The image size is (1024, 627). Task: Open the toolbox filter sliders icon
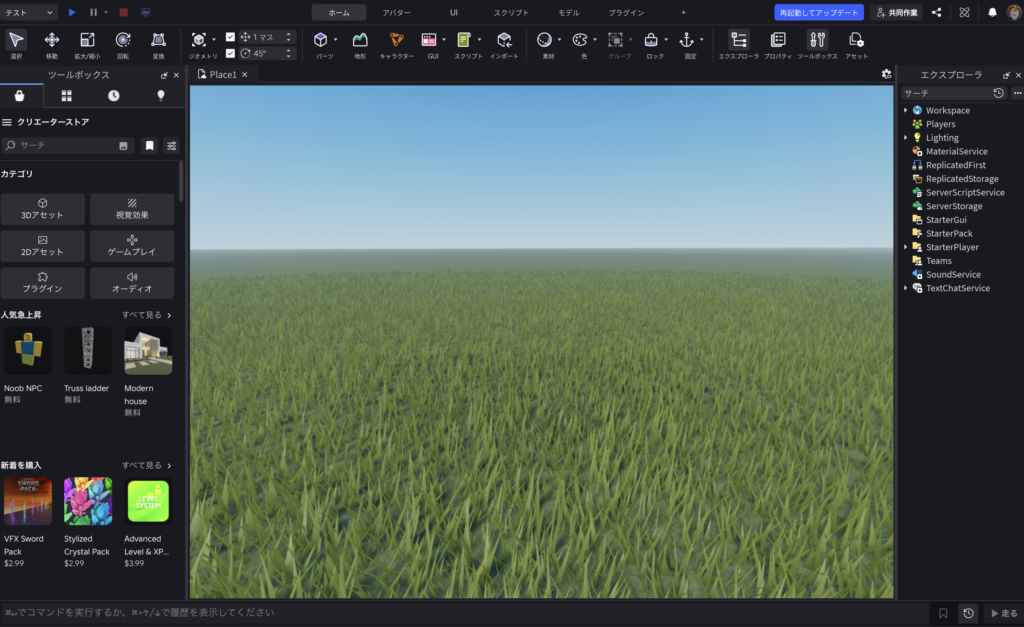point(172,146)
